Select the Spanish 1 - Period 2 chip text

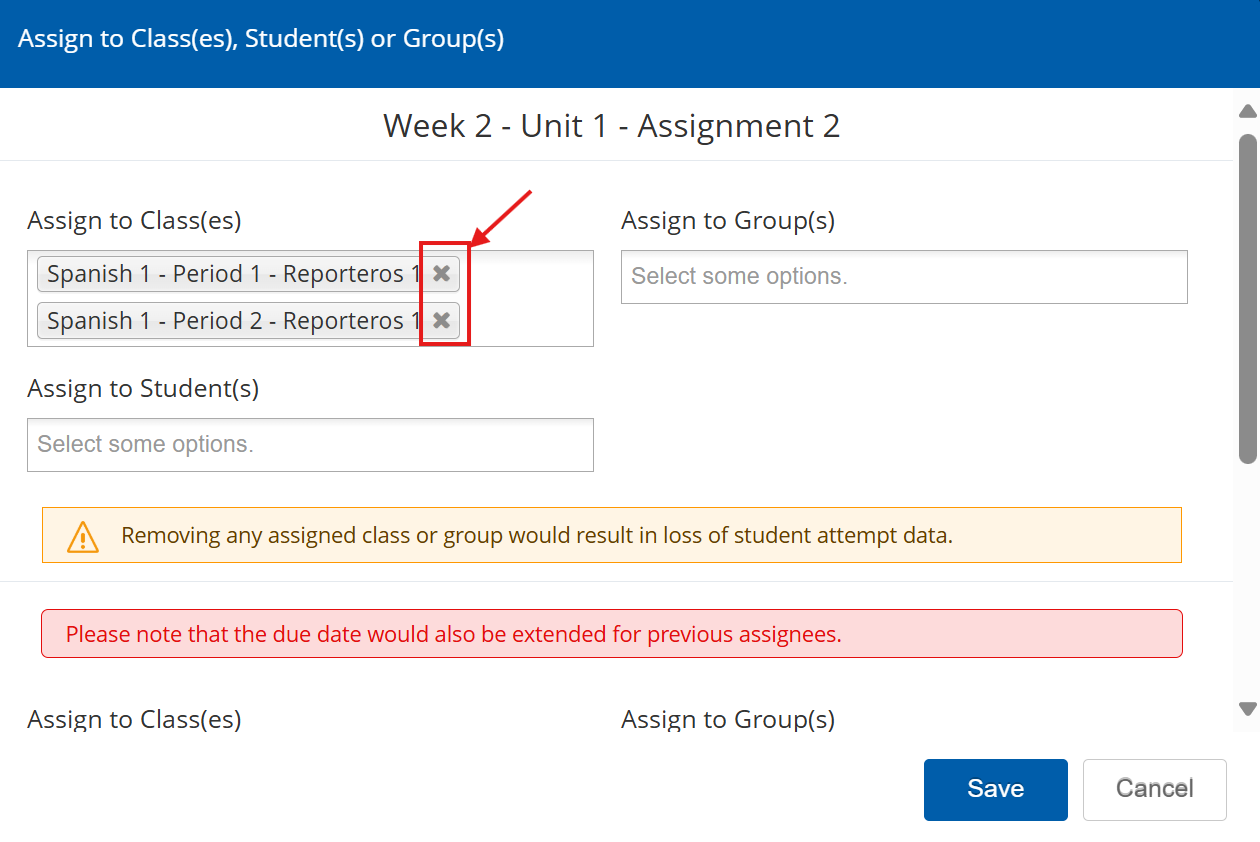pyautogui.click(x=233, y=321)
